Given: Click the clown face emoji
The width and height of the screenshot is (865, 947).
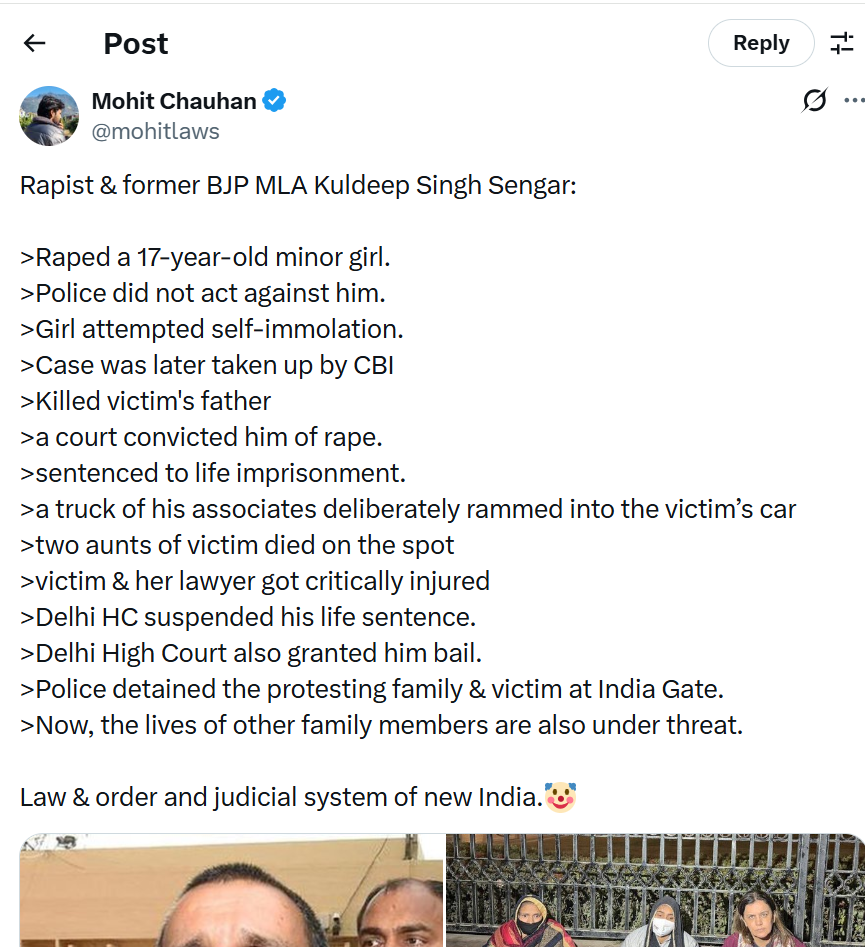Looking at the screenshot, I should [x=560, y=797].
